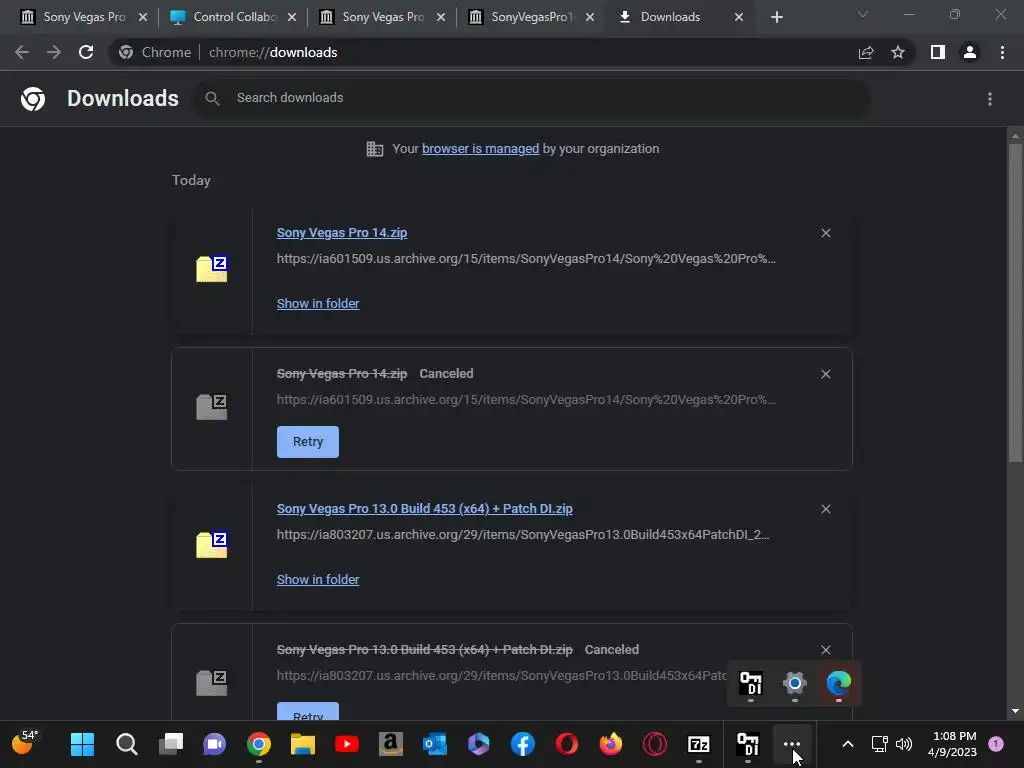
Task: Open Windows Start menu
Action: click(82, 744)
